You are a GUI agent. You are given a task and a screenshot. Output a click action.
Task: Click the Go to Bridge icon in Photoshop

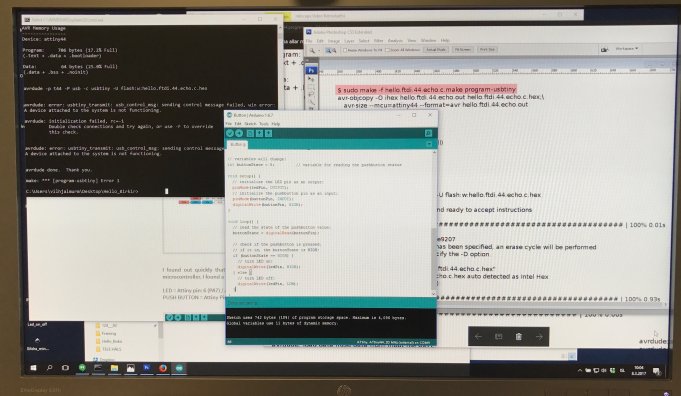pyautogui.click(x=604, y=50)
